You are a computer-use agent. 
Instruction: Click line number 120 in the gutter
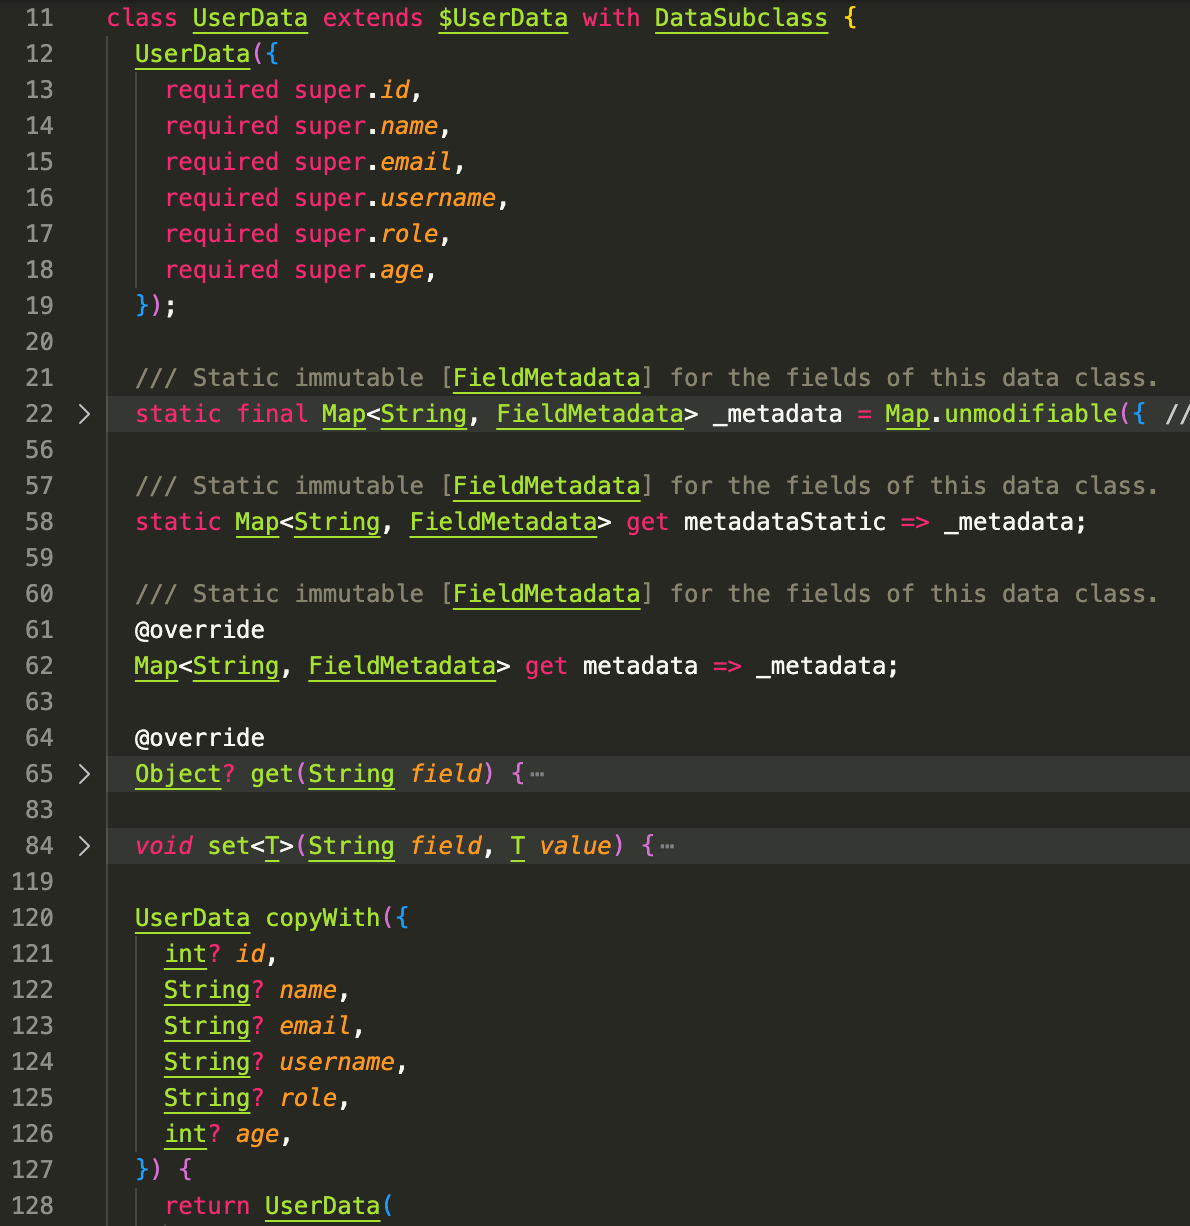point(33,918)
